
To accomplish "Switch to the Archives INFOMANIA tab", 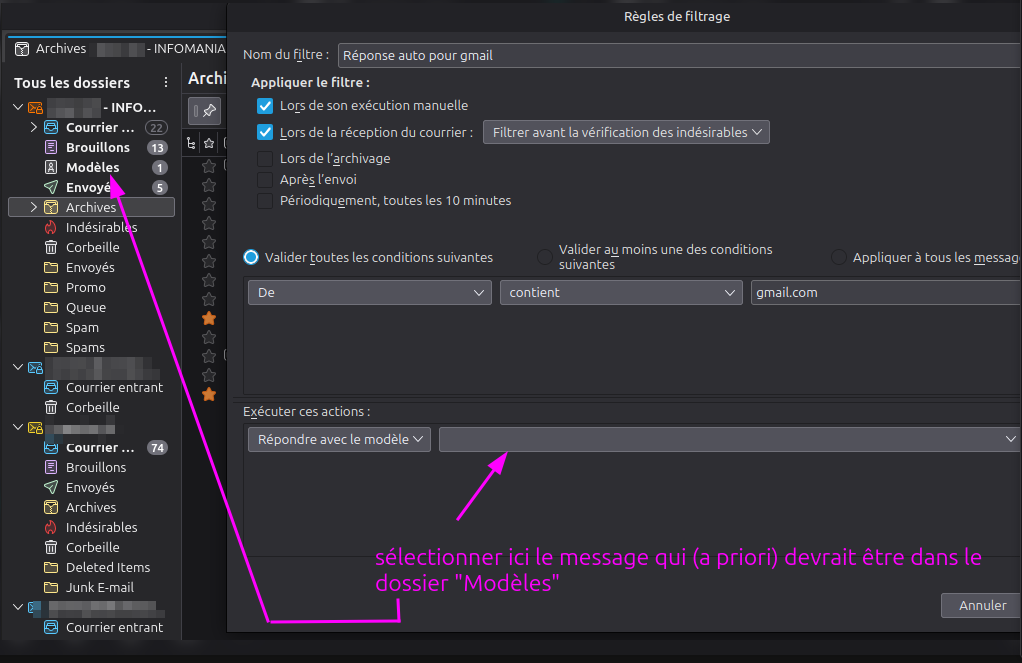I will coord(115,48).
